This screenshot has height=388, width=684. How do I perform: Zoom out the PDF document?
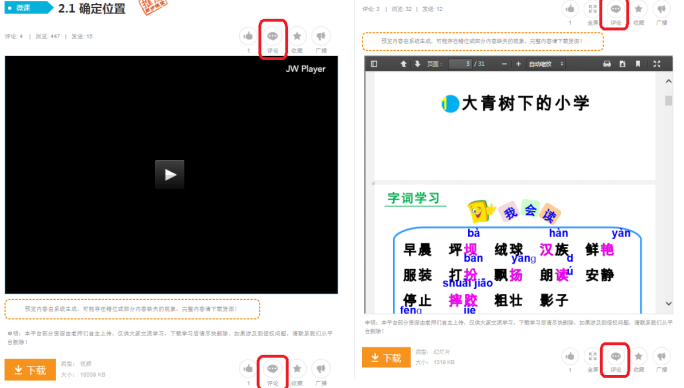tap(504, 64)
